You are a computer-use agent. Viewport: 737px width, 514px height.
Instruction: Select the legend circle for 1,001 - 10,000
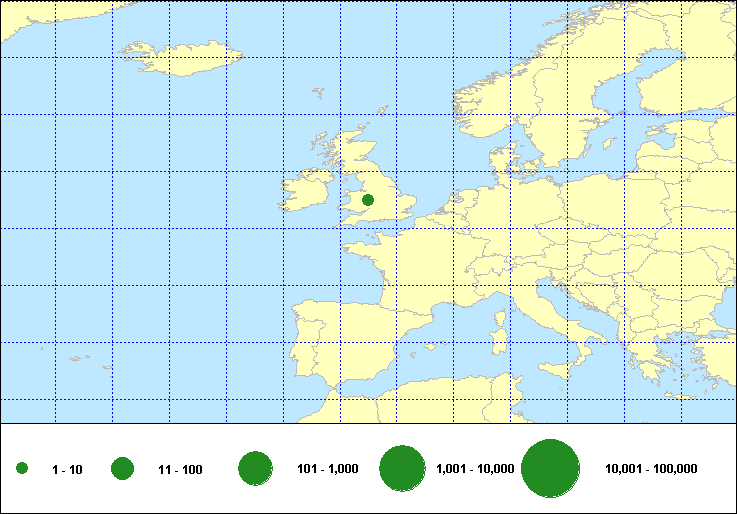403,468
